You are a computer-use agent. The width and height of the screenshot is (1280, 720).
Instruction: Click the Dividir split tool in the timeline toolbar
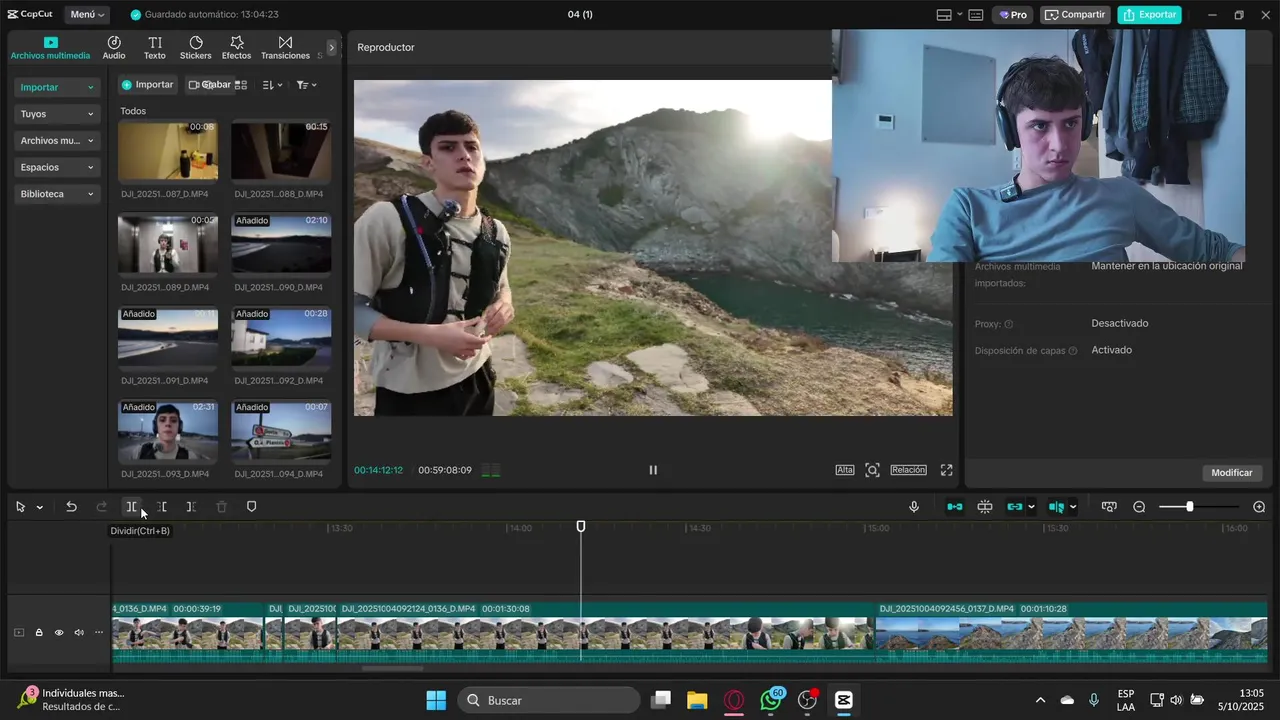coord(131,507)
